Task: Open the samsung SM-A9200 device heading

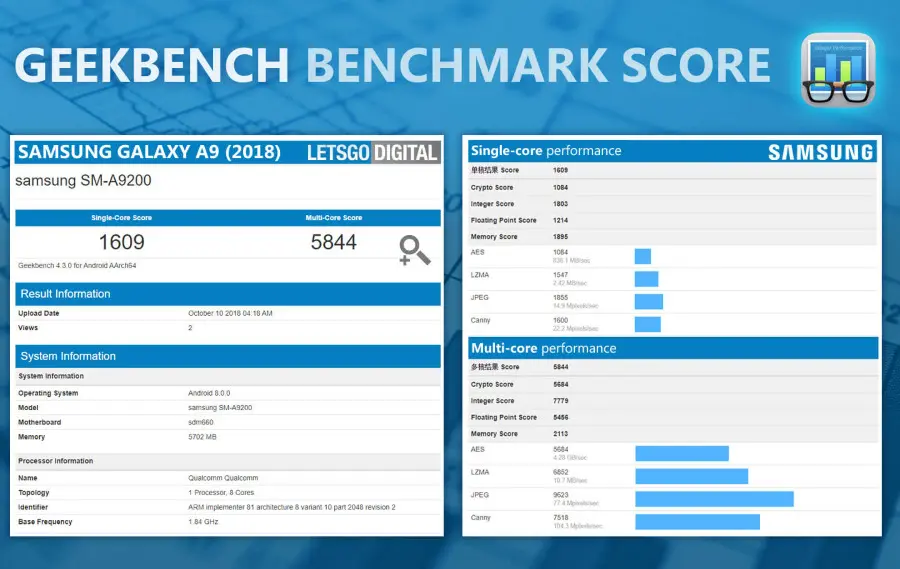Action: pyautogui.click(x=83, y=181)
